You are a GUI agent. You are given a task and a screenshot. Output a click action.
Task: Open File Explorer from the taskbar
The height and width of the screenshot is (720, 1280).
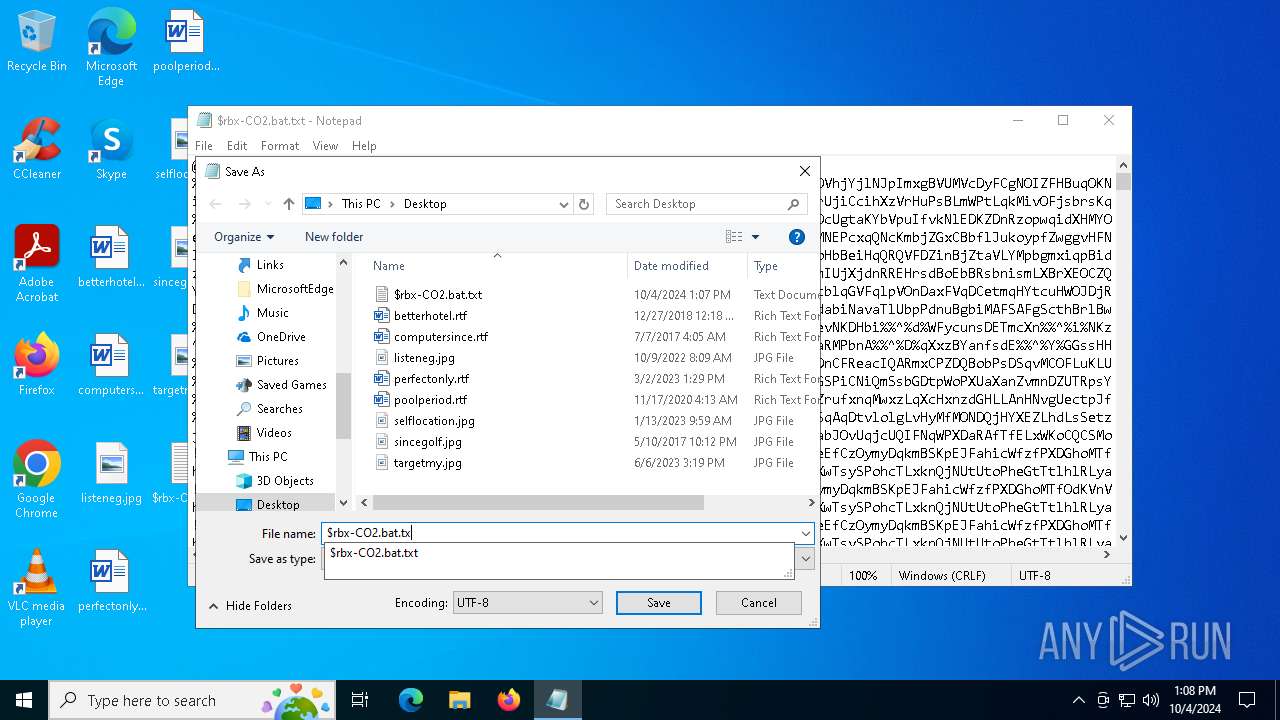click(x=459, y=700)
